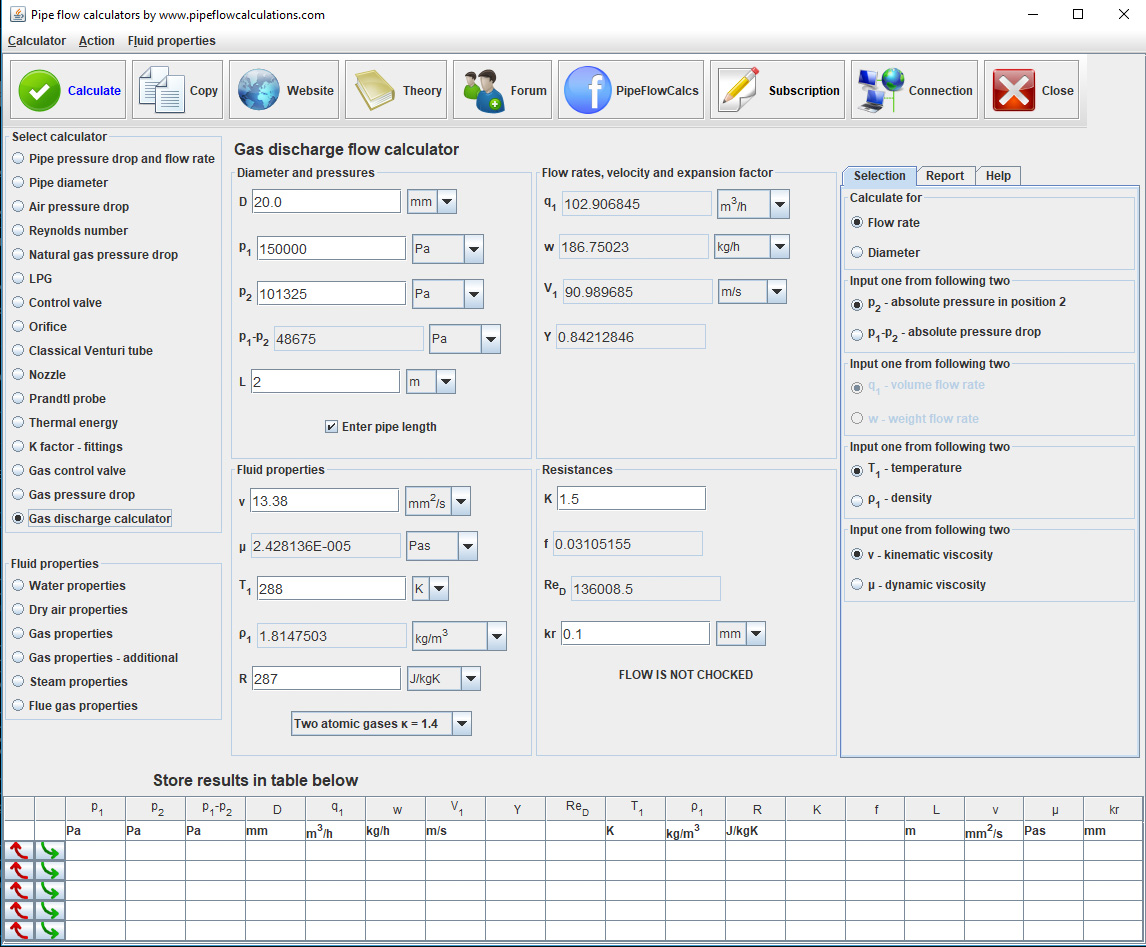Viewport: 1146px width, 947px height.
Task: Click the diameter D input field
Action: click(x=326, y=202)
